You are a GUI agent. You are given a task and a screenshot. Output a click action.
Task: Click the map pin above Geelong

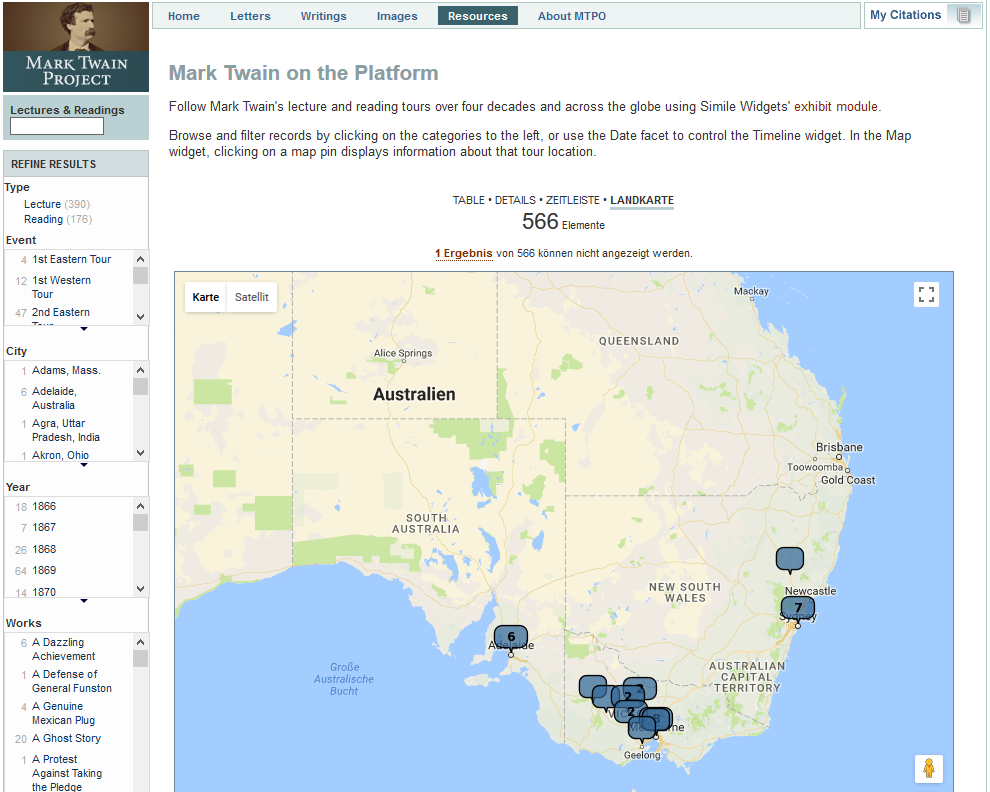[641, 729]
